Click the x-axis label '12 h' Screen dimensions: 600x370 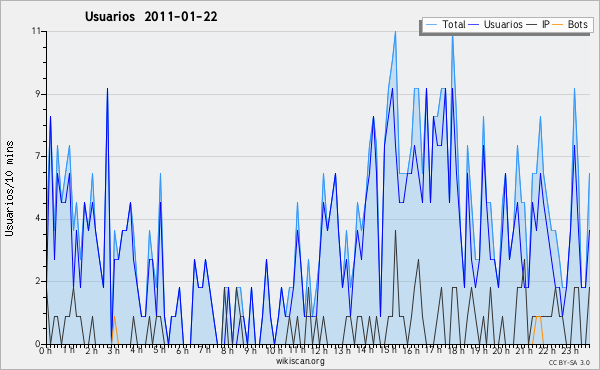[319, 351]
